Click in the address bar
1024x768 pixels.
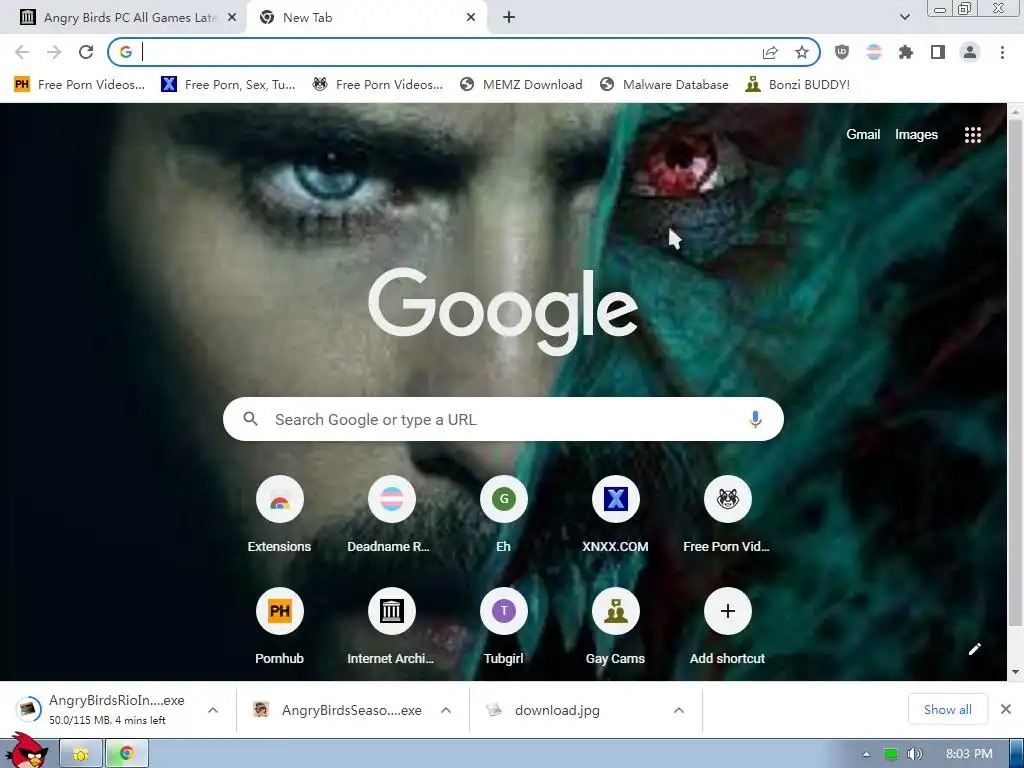[451, 52]
